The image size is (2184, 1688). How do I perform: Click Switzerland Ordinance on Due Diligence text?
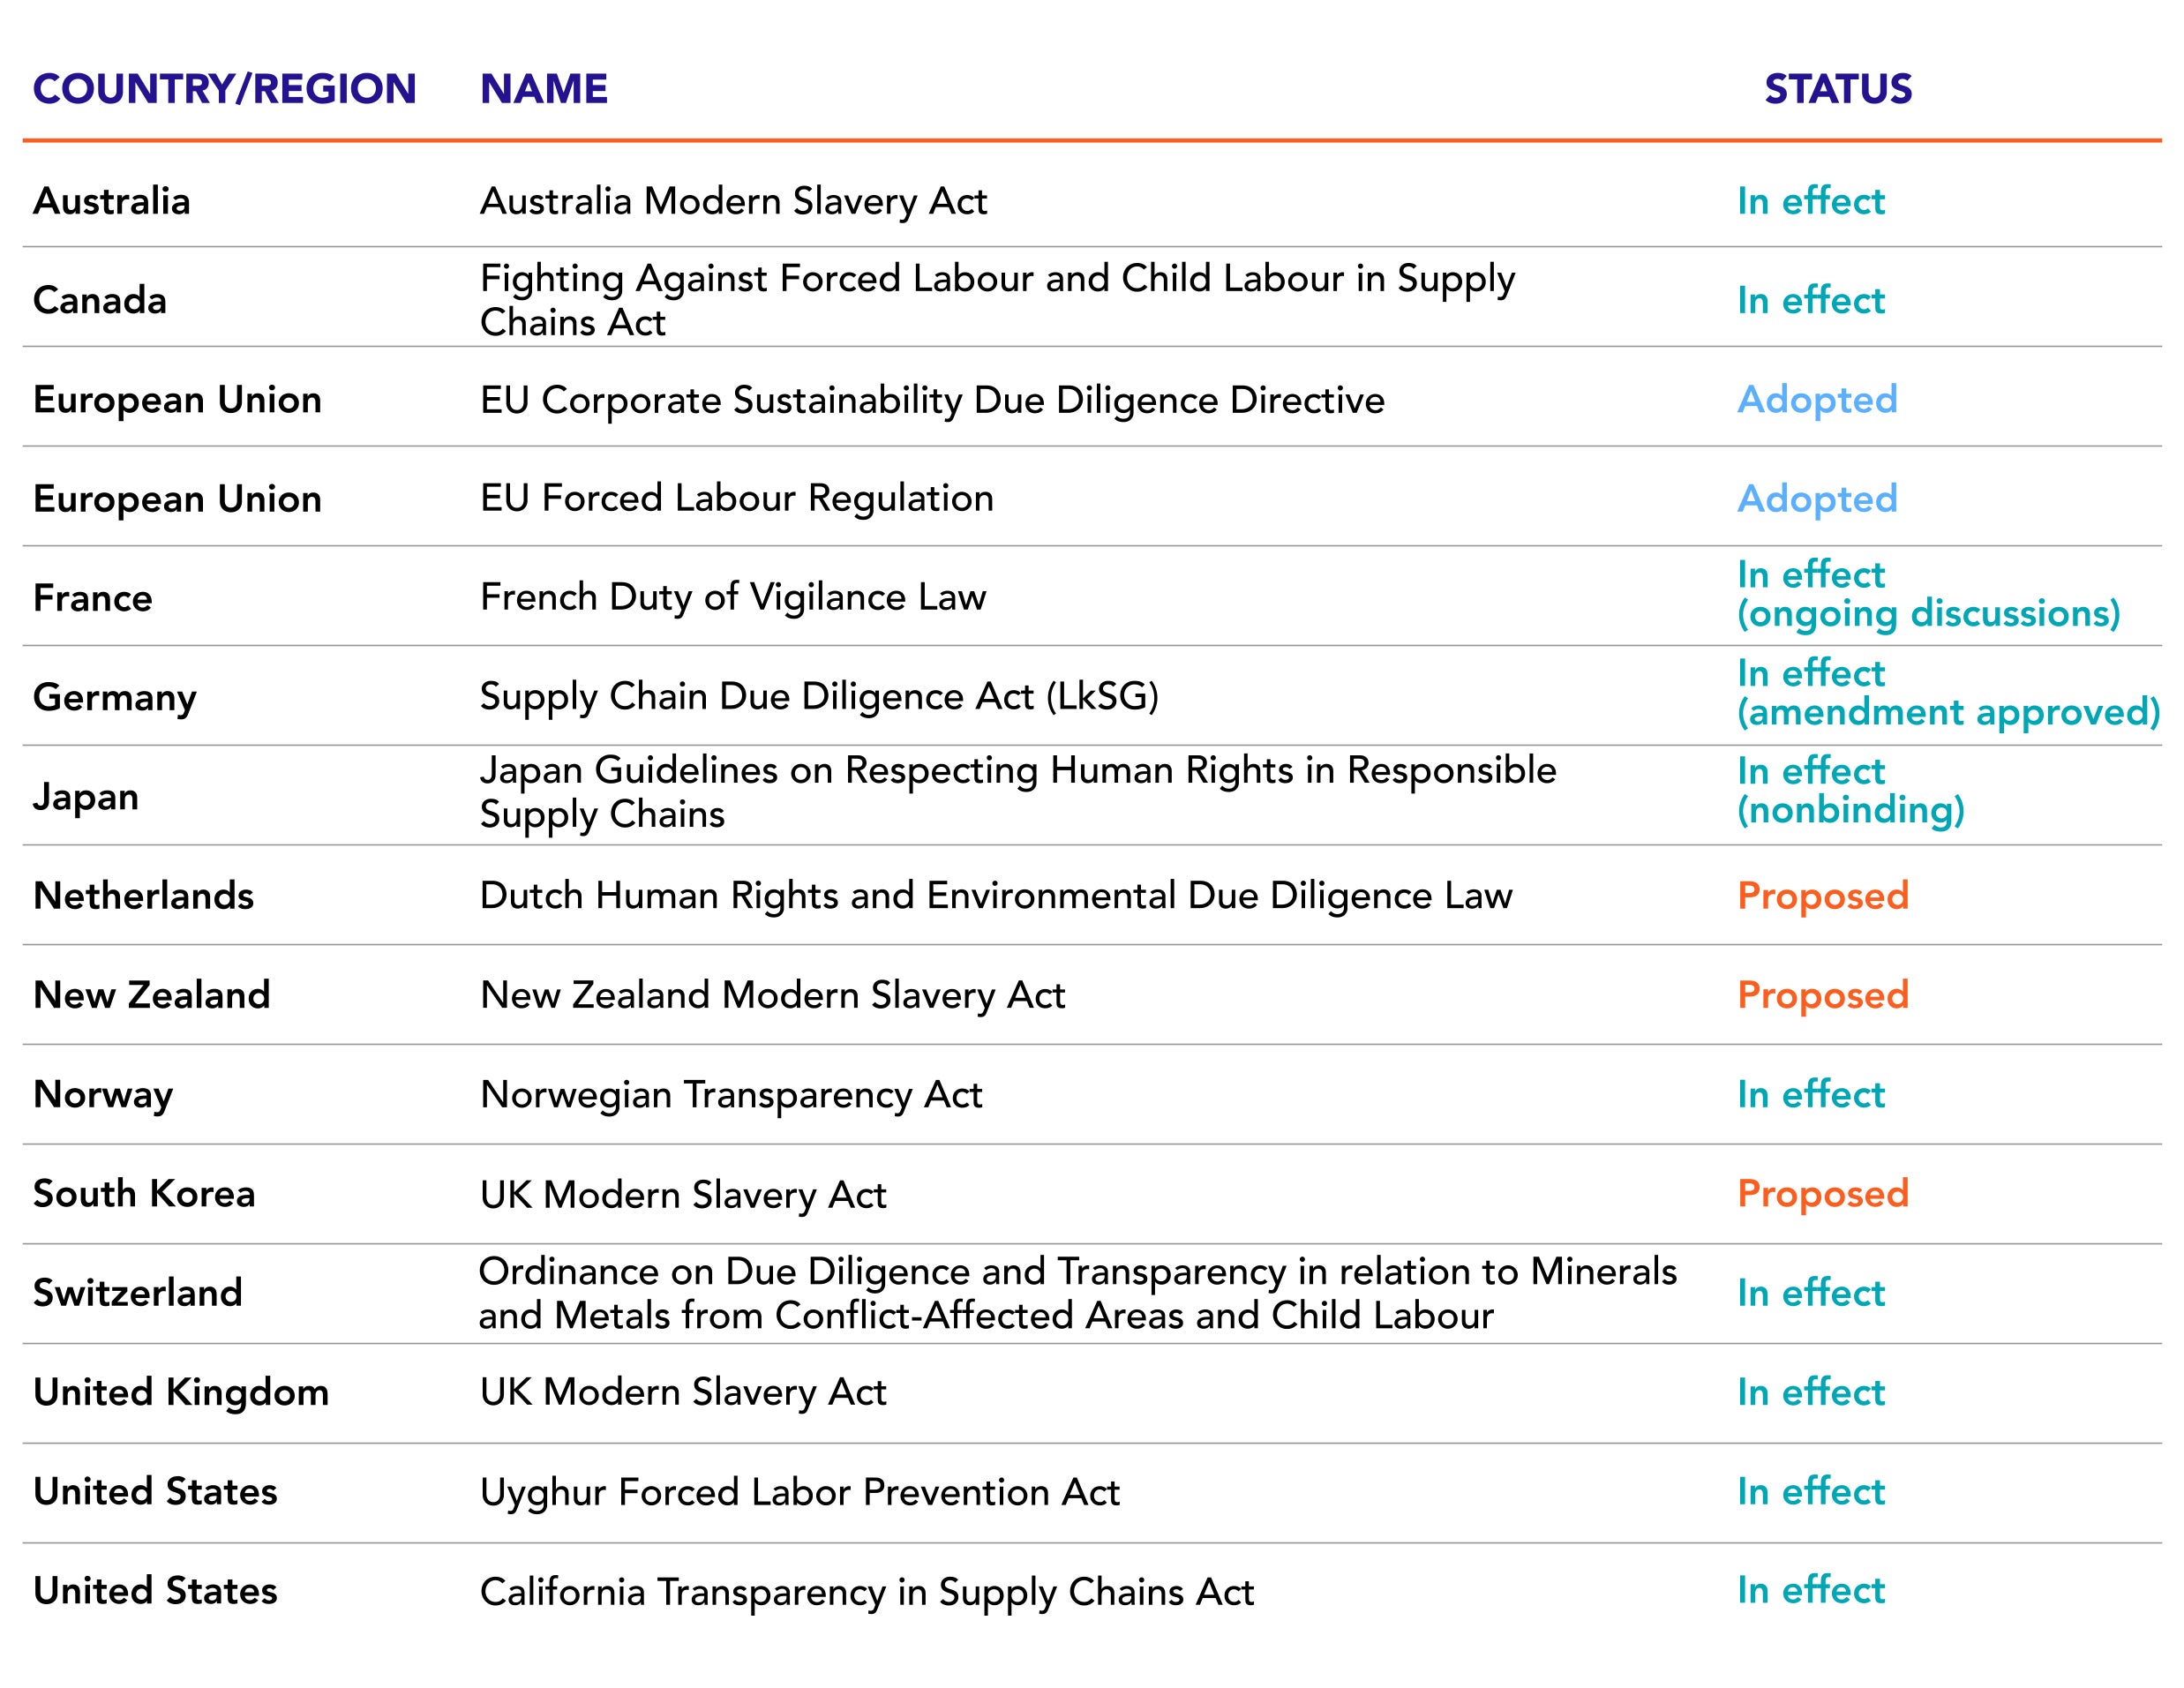(1076, 1292)
